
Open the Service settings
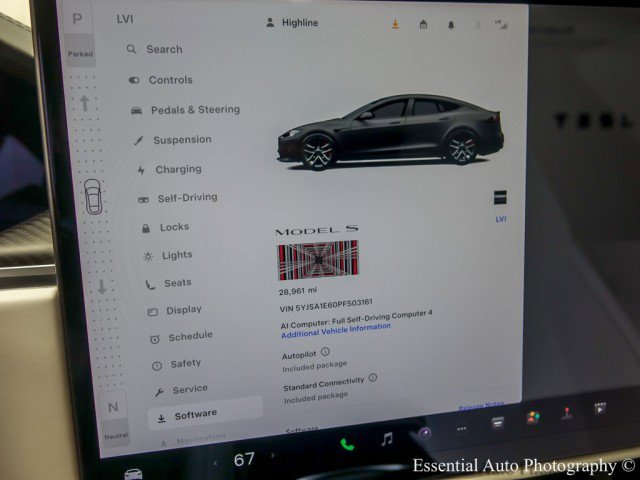pyautogui.click(x=181, y=390)
